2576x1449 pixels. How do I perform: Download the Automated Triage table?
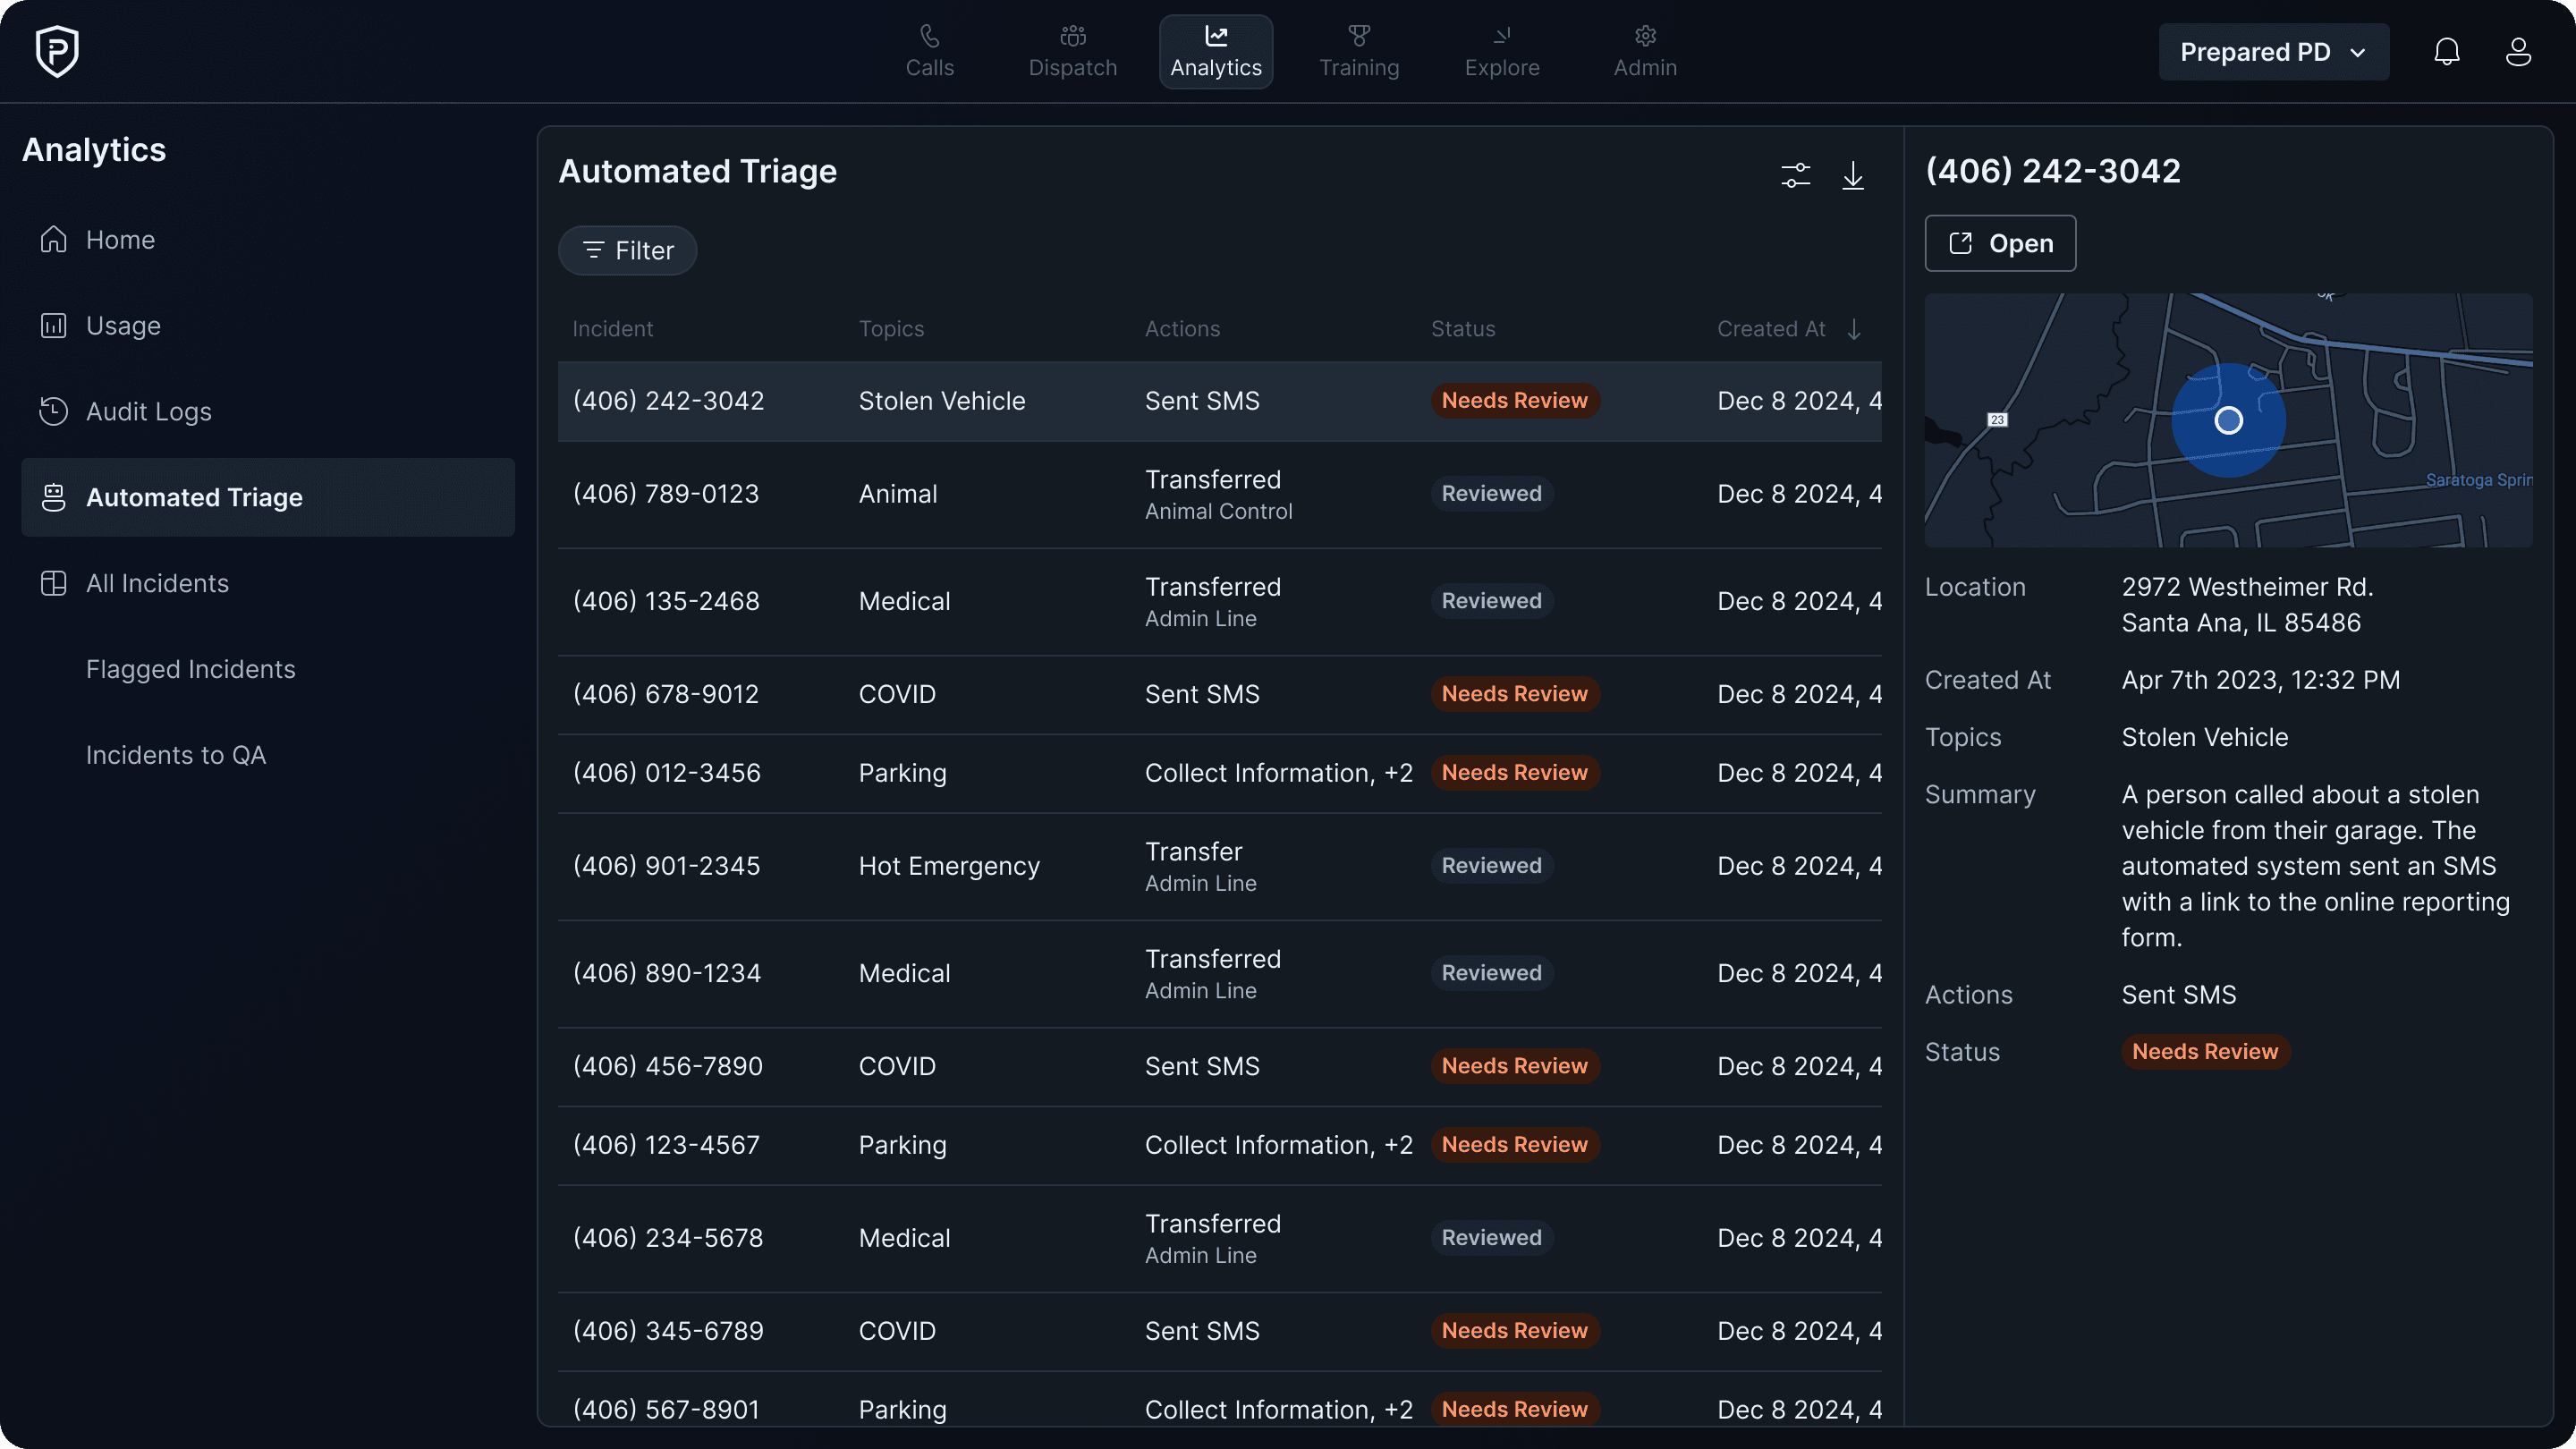[1852, 176]
